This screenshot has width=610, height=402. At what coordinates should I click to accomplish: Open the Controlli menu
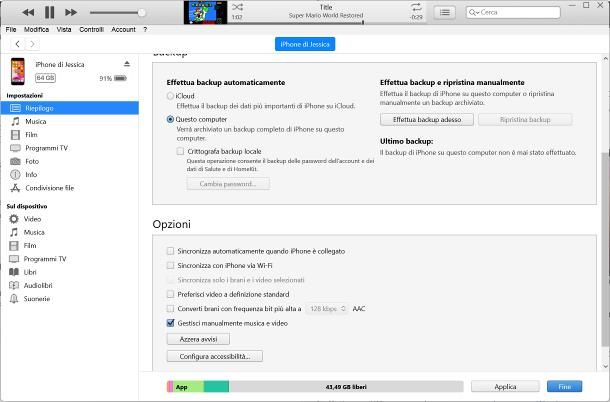coord(91,30)
